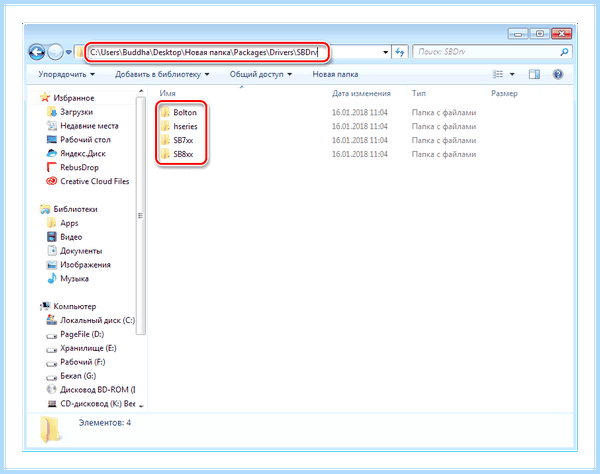Open Рабочий стол in favorites

click(85, 140)
